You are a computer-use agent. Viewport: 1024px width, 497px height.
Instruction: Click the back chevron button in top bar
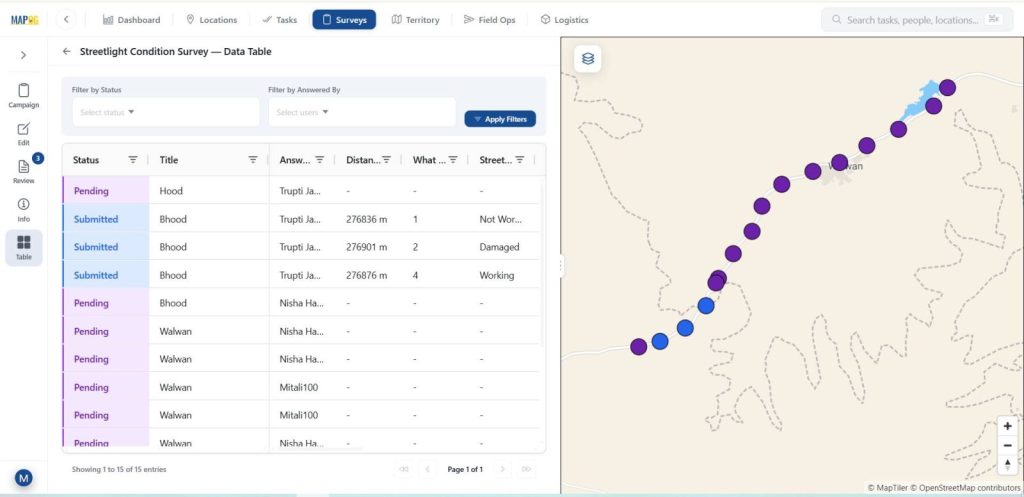66,20
